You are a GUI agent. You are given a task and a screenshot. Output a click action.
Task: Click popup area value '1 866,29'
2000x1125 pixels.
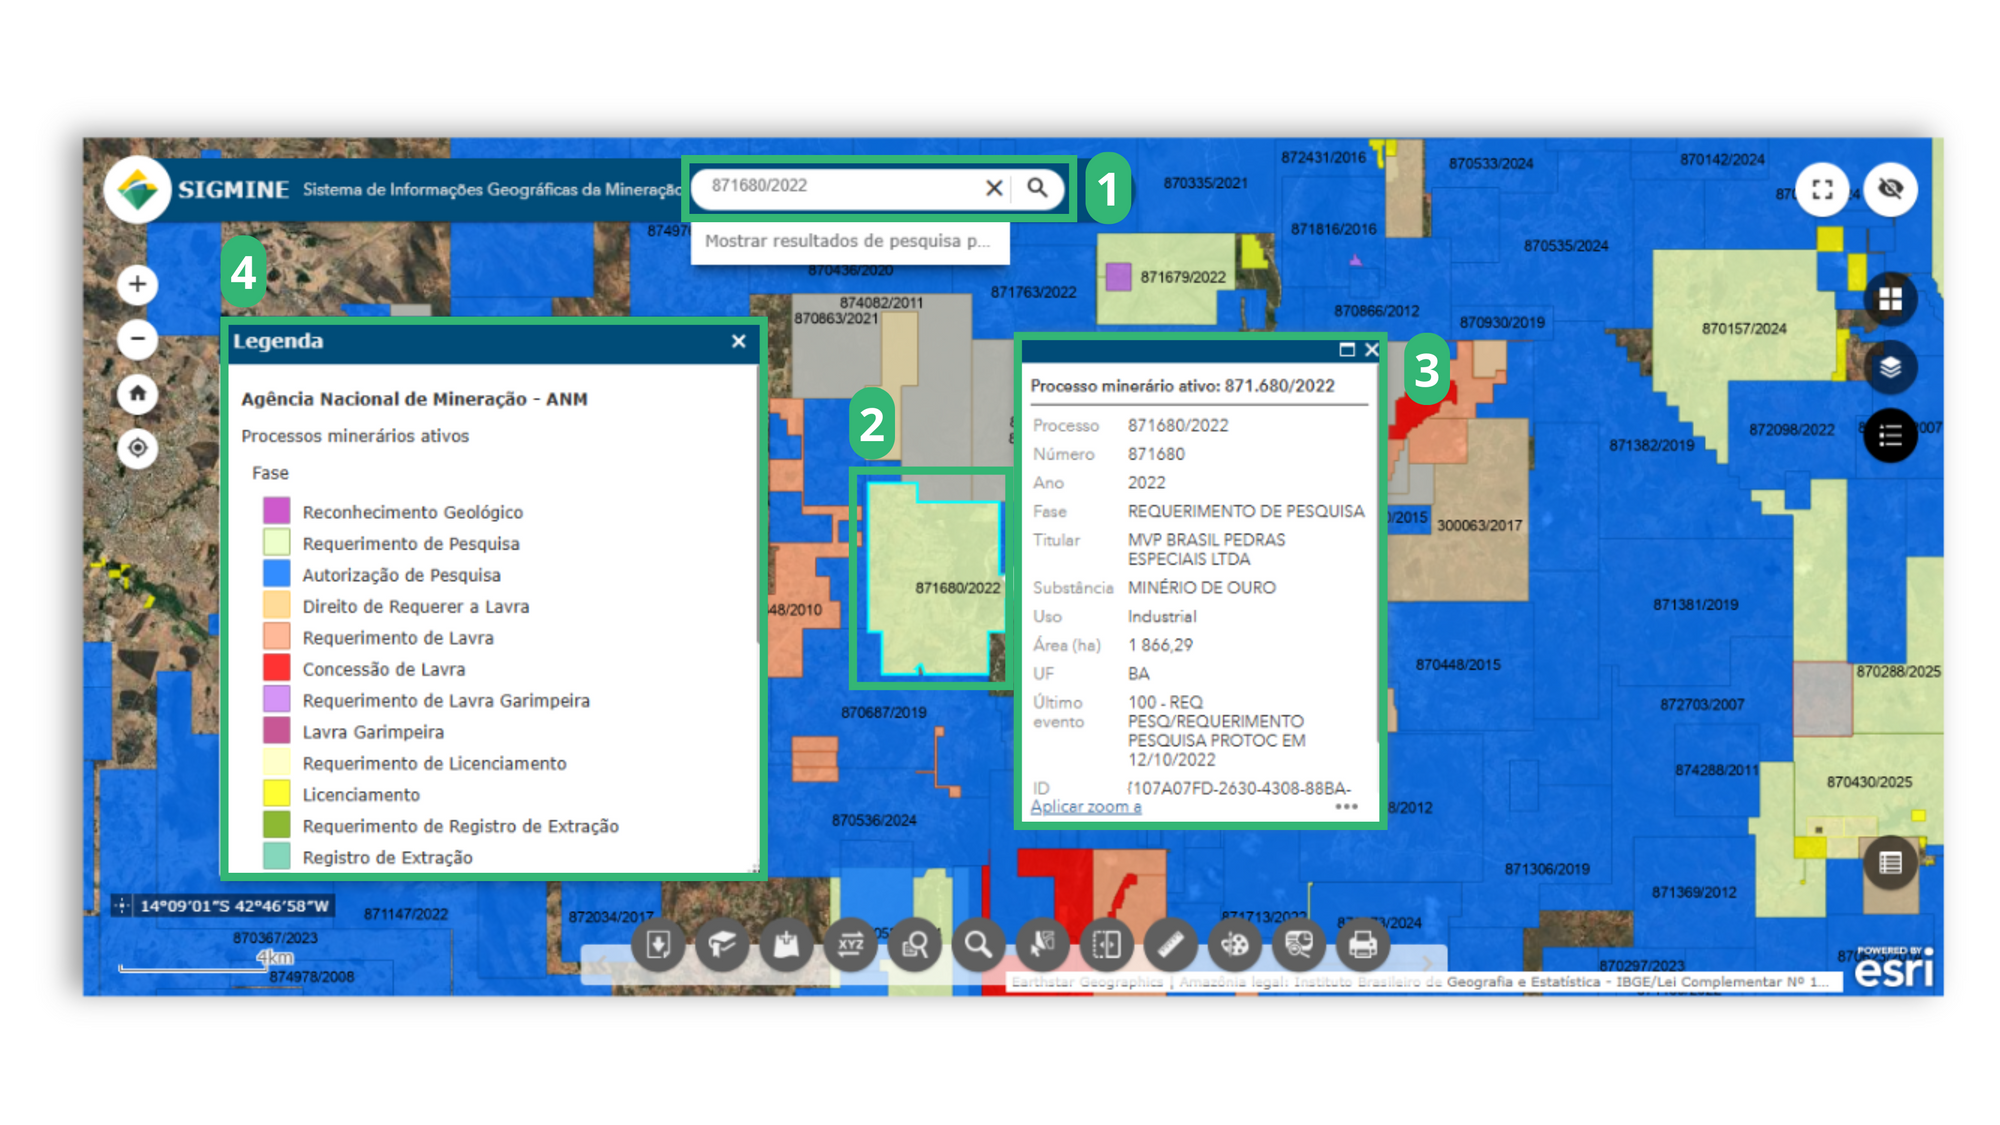pos(1160,645)
